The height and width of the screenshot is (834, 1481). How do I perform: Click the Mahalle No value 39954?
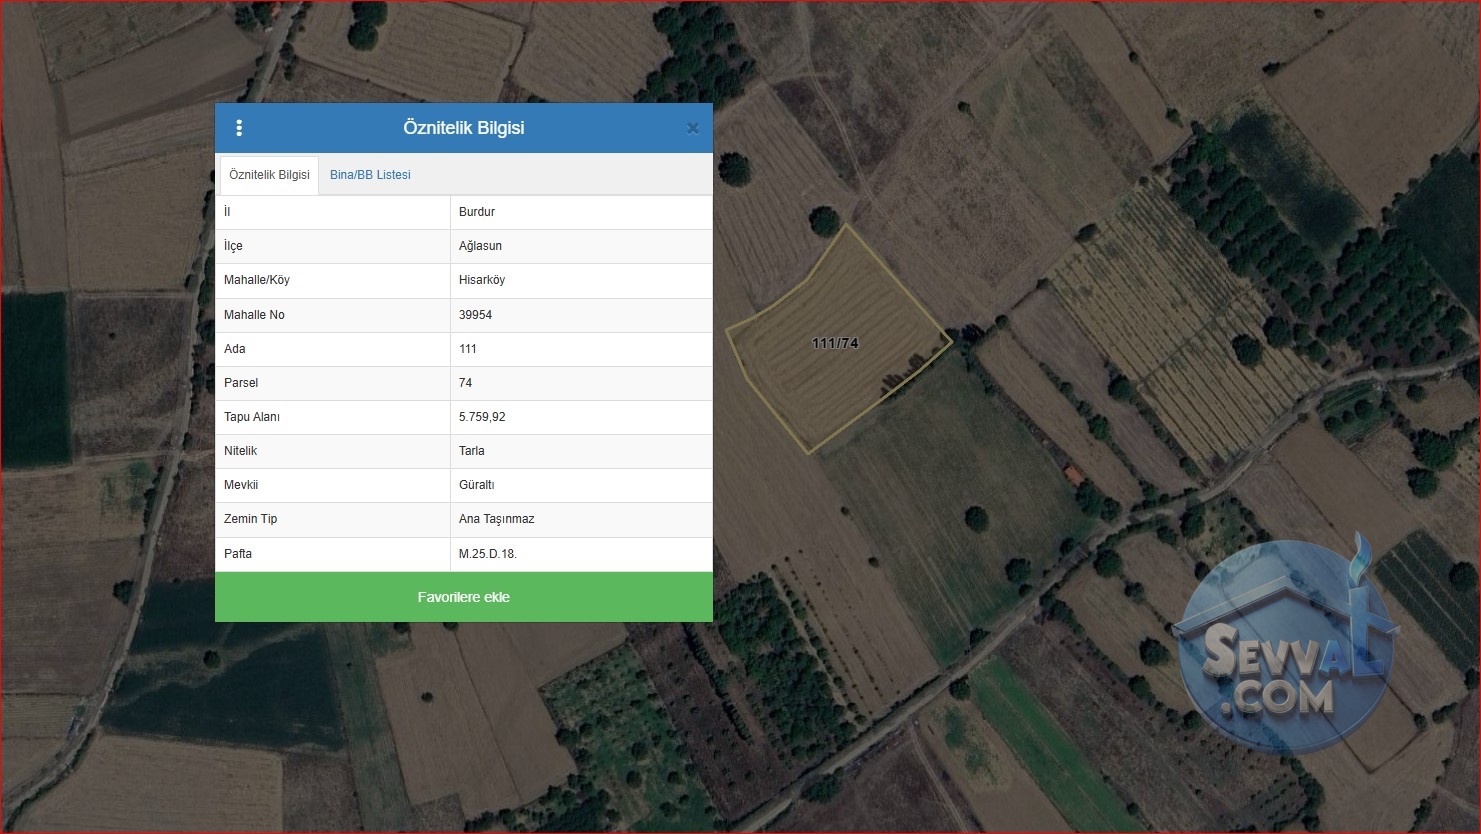475,315
